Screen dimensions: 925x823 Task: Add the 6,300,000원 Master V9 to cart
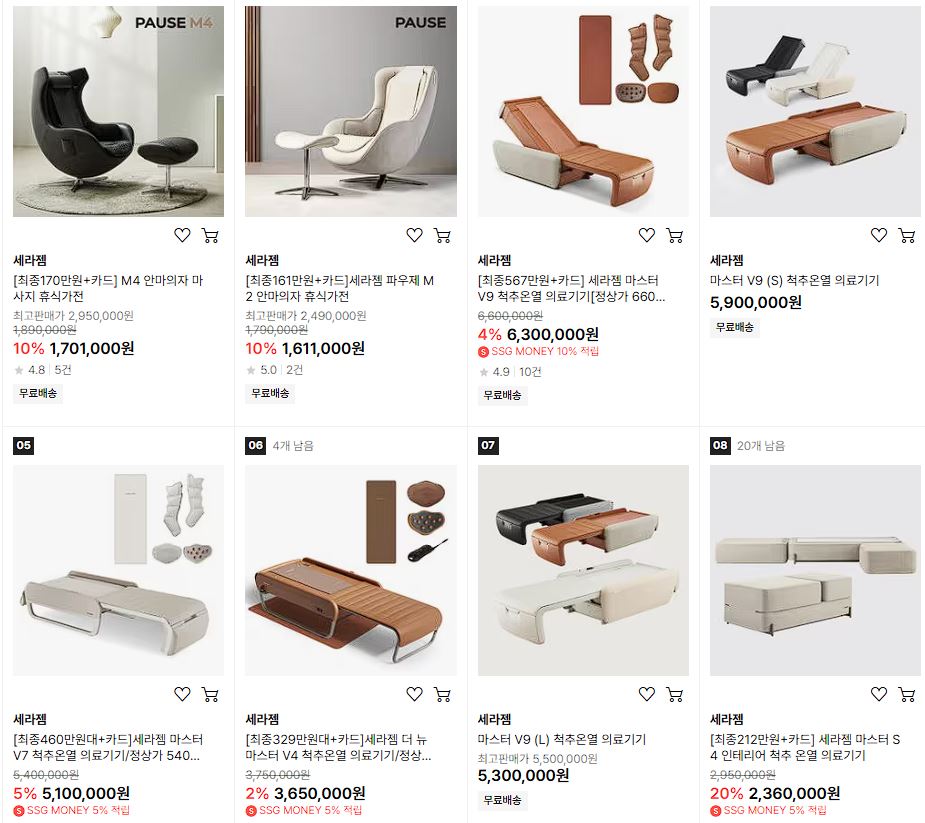(675, 235)
